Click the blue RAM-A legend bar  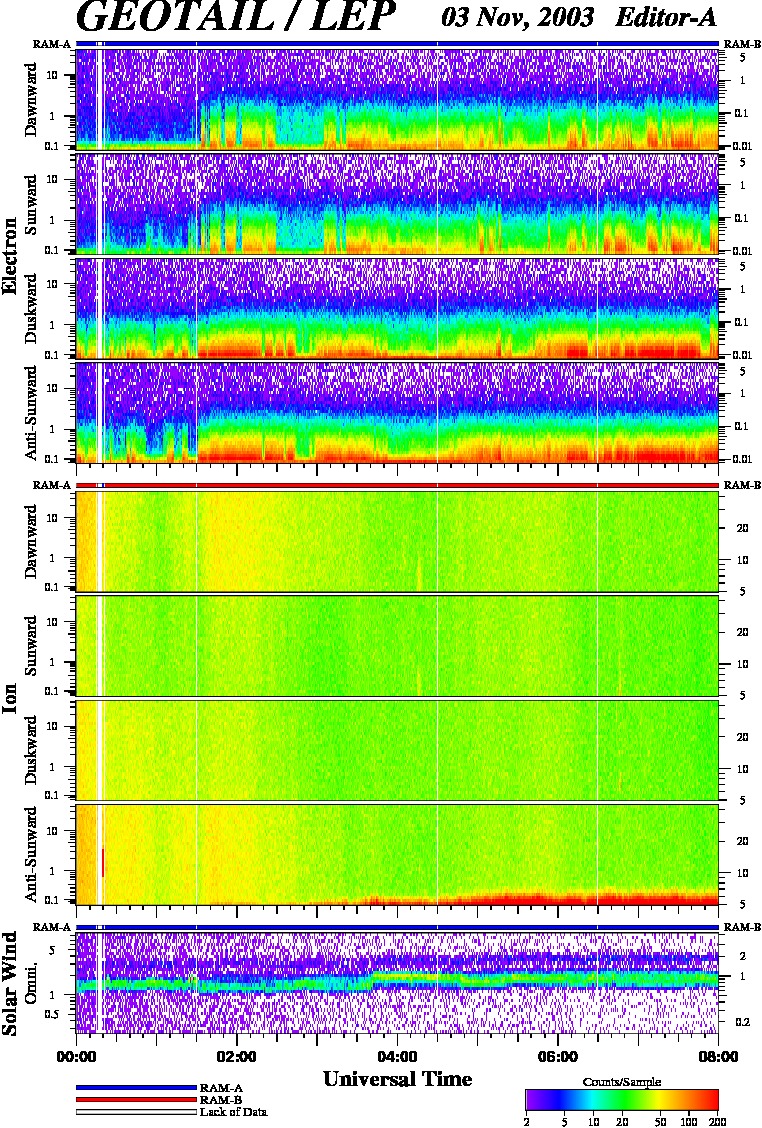pyautogui.click(x=136, y=1088)
